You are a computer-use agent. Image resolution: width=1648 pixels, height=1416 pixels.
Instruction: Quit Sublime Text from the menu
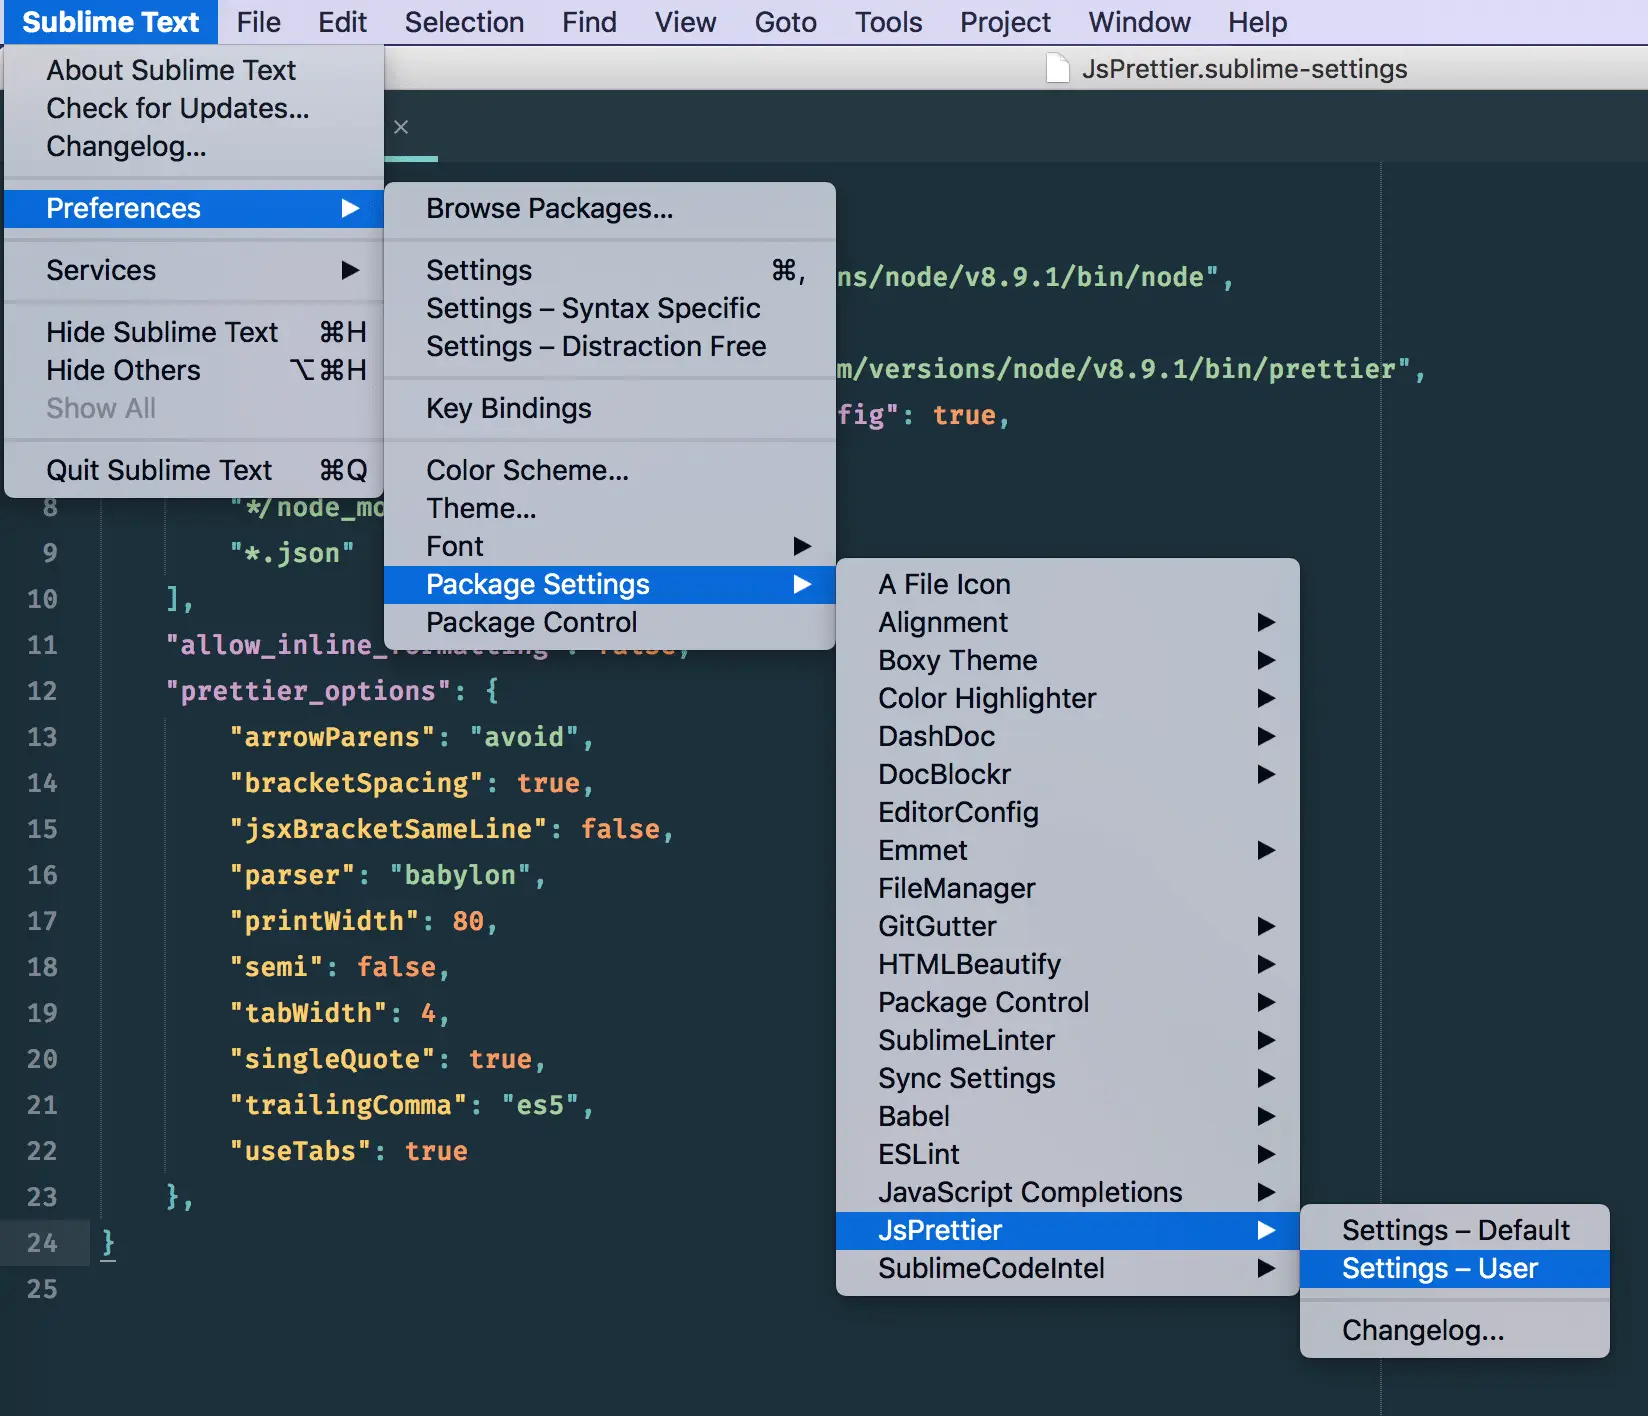[x=194, y=470]
